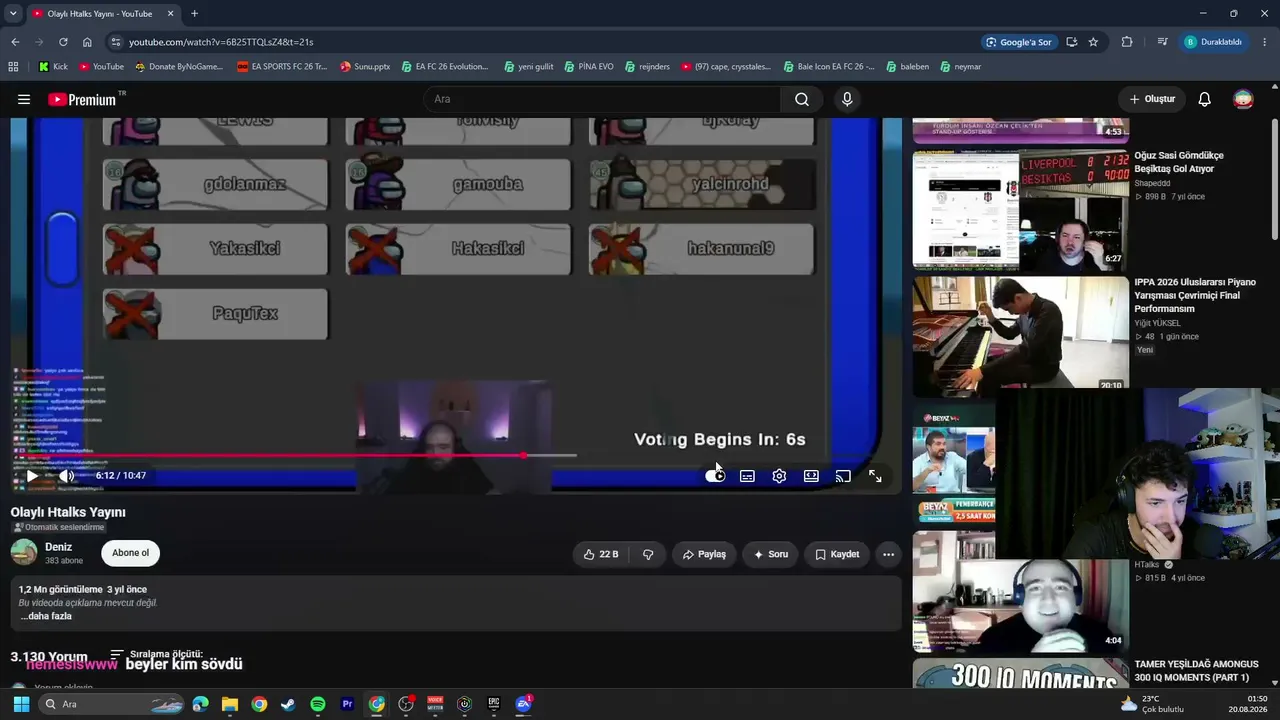Save the video with Kaydet
The height and width of the screenshot is (720, 1280).
837,554
